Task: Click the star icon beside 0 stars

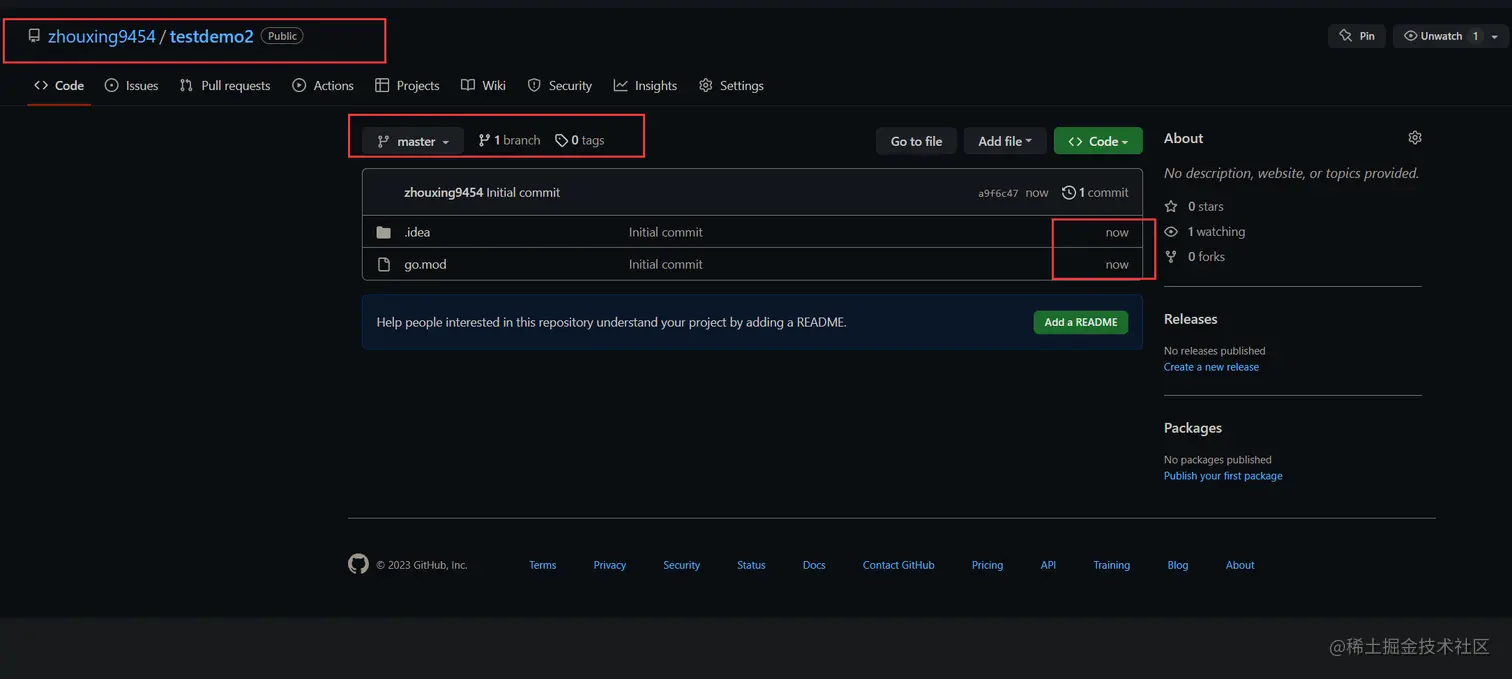Action: coord(1171,206)
